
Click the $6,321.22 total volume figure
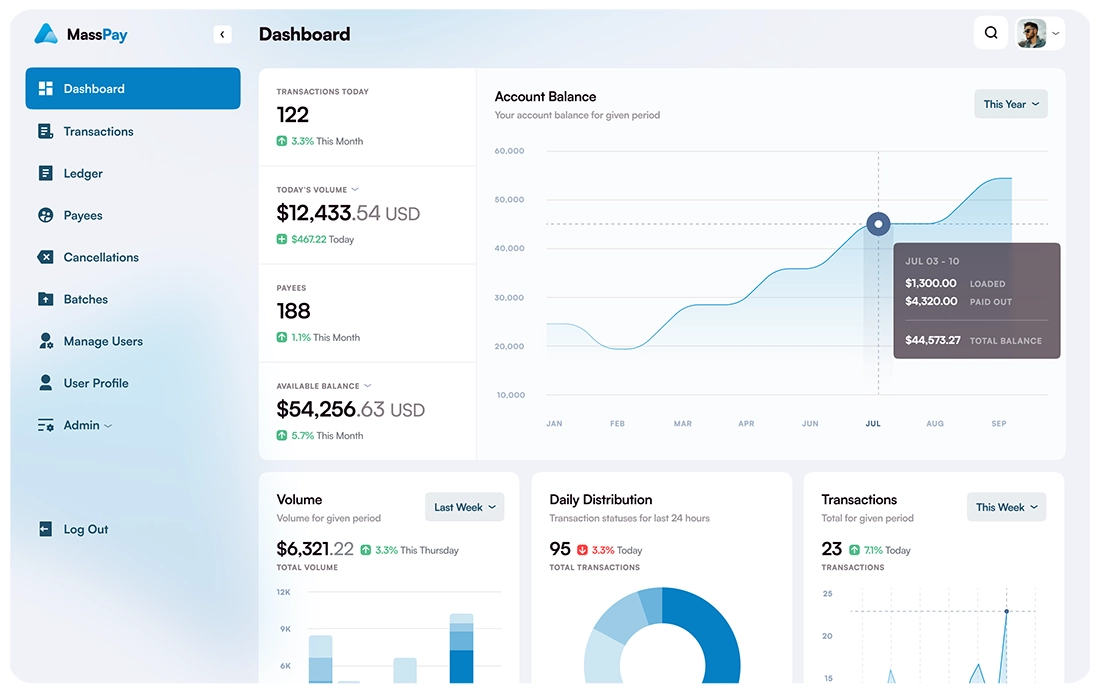(315, 548)
